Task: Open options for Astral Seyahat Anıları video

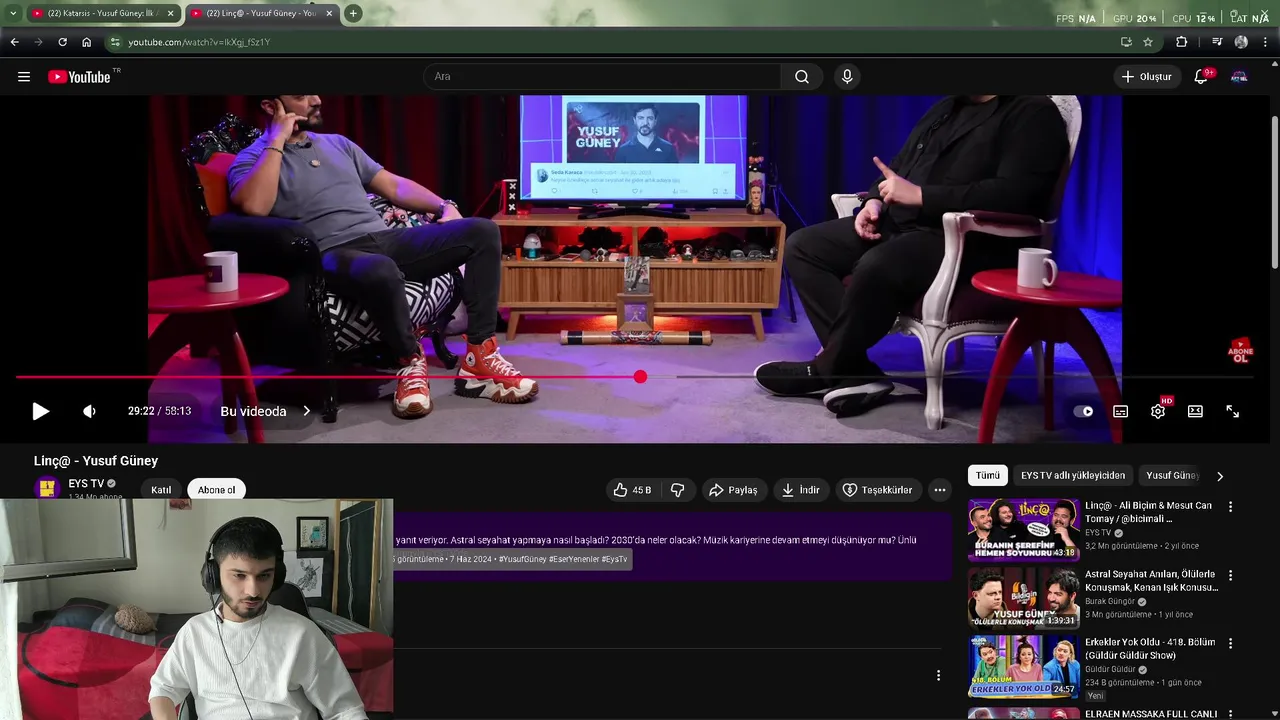Action: 1231,575
